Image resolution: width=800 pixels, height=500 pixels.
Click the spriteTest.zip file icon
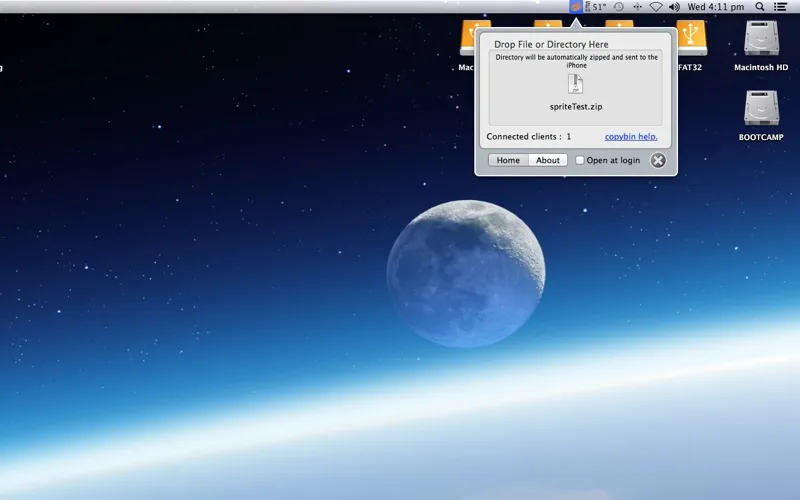click(575, 84)
